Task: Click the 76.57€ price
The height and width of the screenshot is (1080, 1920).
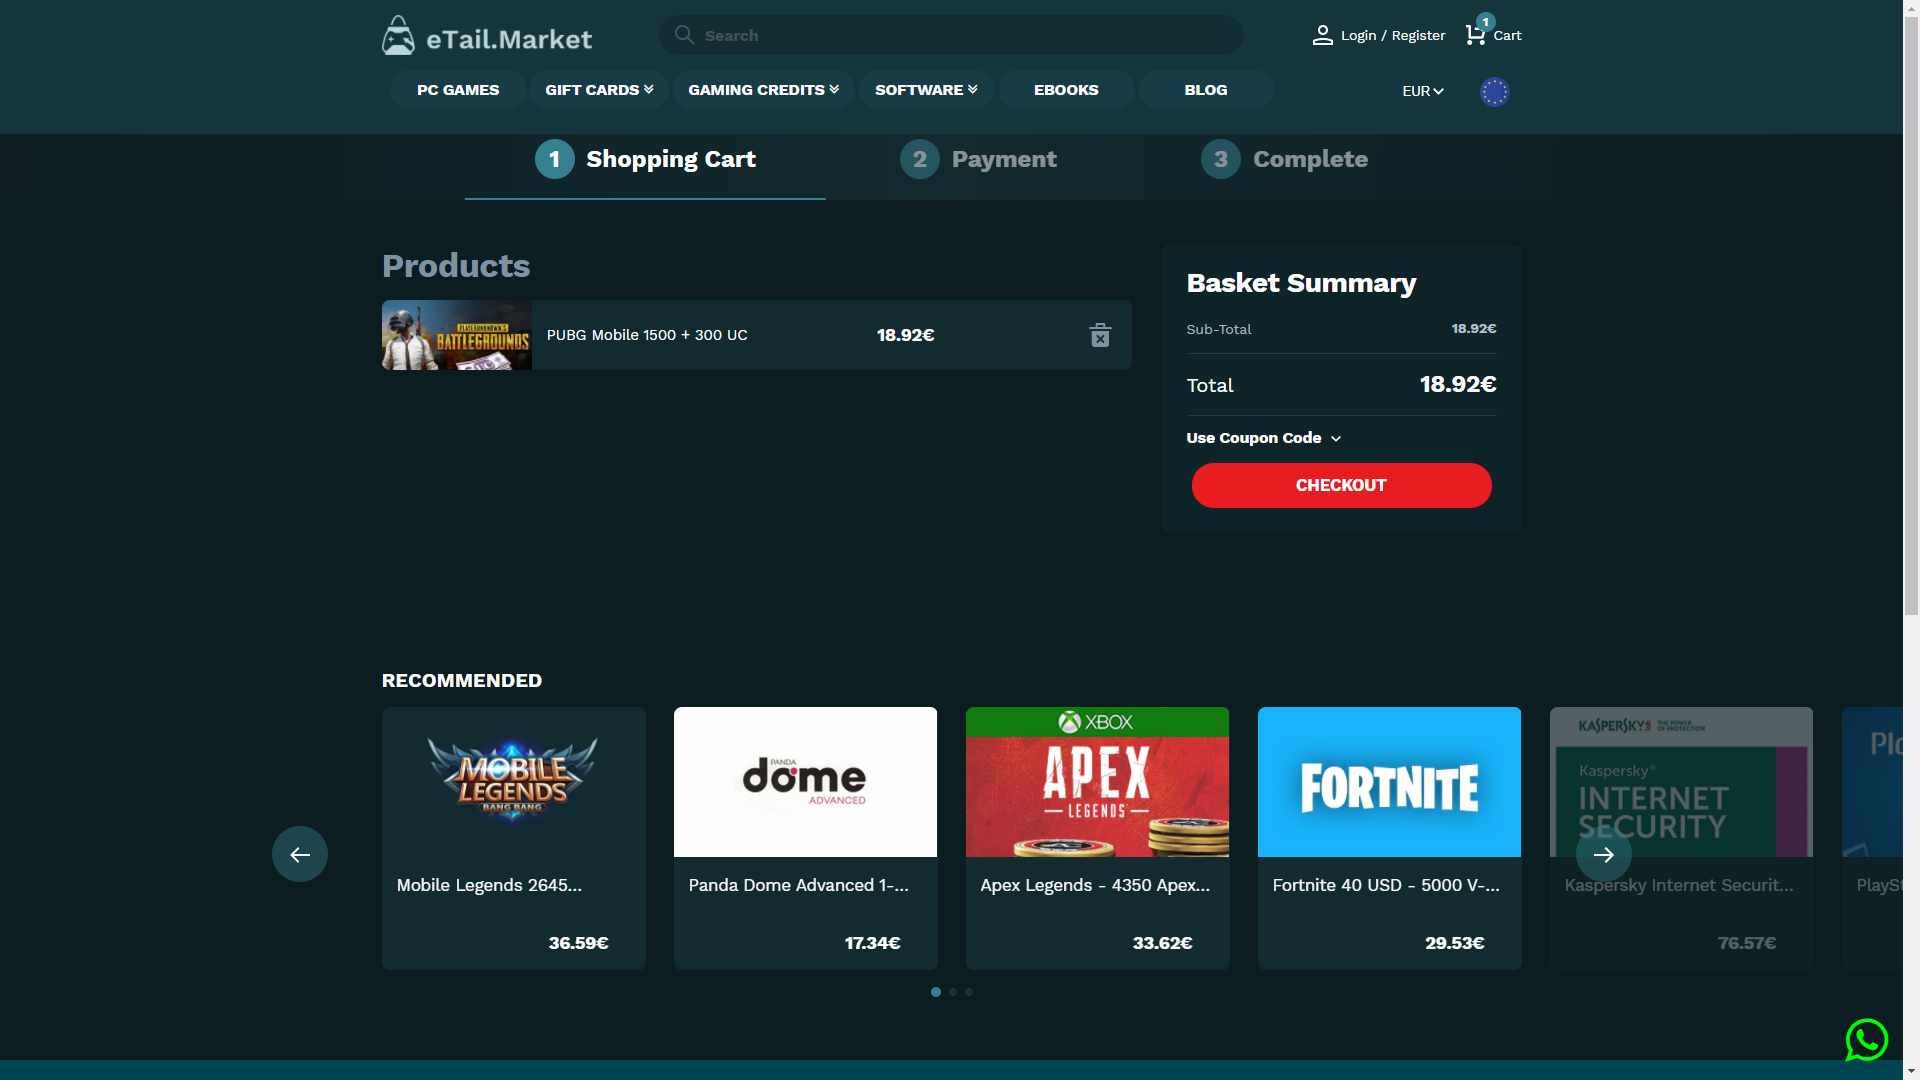Action: [1747, 943]
